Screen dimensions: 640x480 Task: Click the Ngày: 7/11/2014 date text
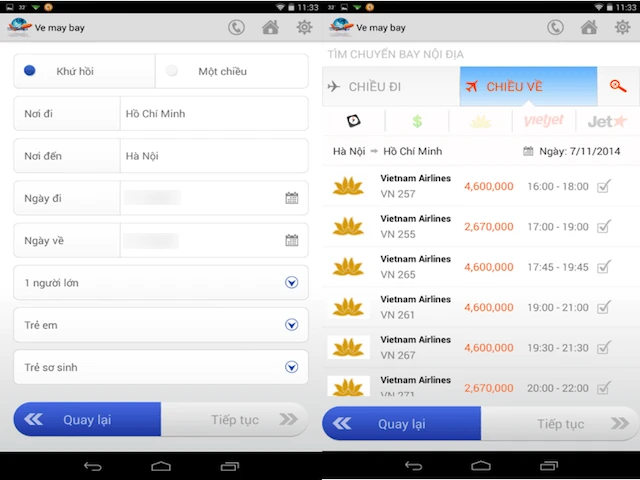[580, 151]
